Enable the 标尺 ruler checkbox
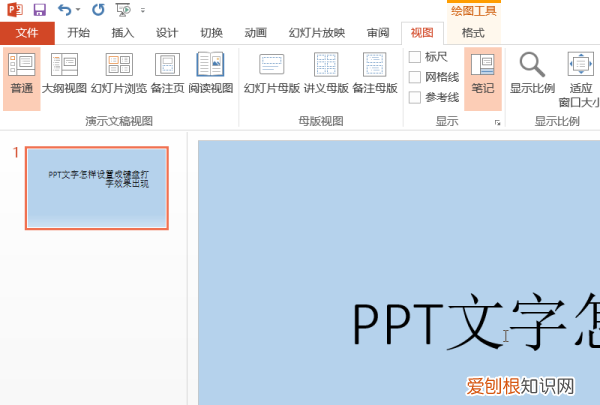This screenshot has height=405, width=600. pos(415,57)
